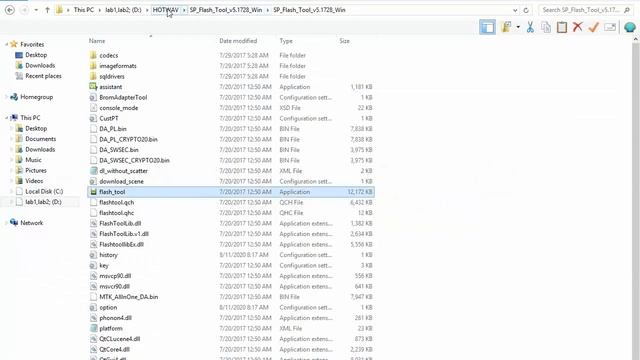This screenshot has width=640, height=360.
Task: Select the MTK_AllInOne_DA.bin file
Action: coord(231,297)
